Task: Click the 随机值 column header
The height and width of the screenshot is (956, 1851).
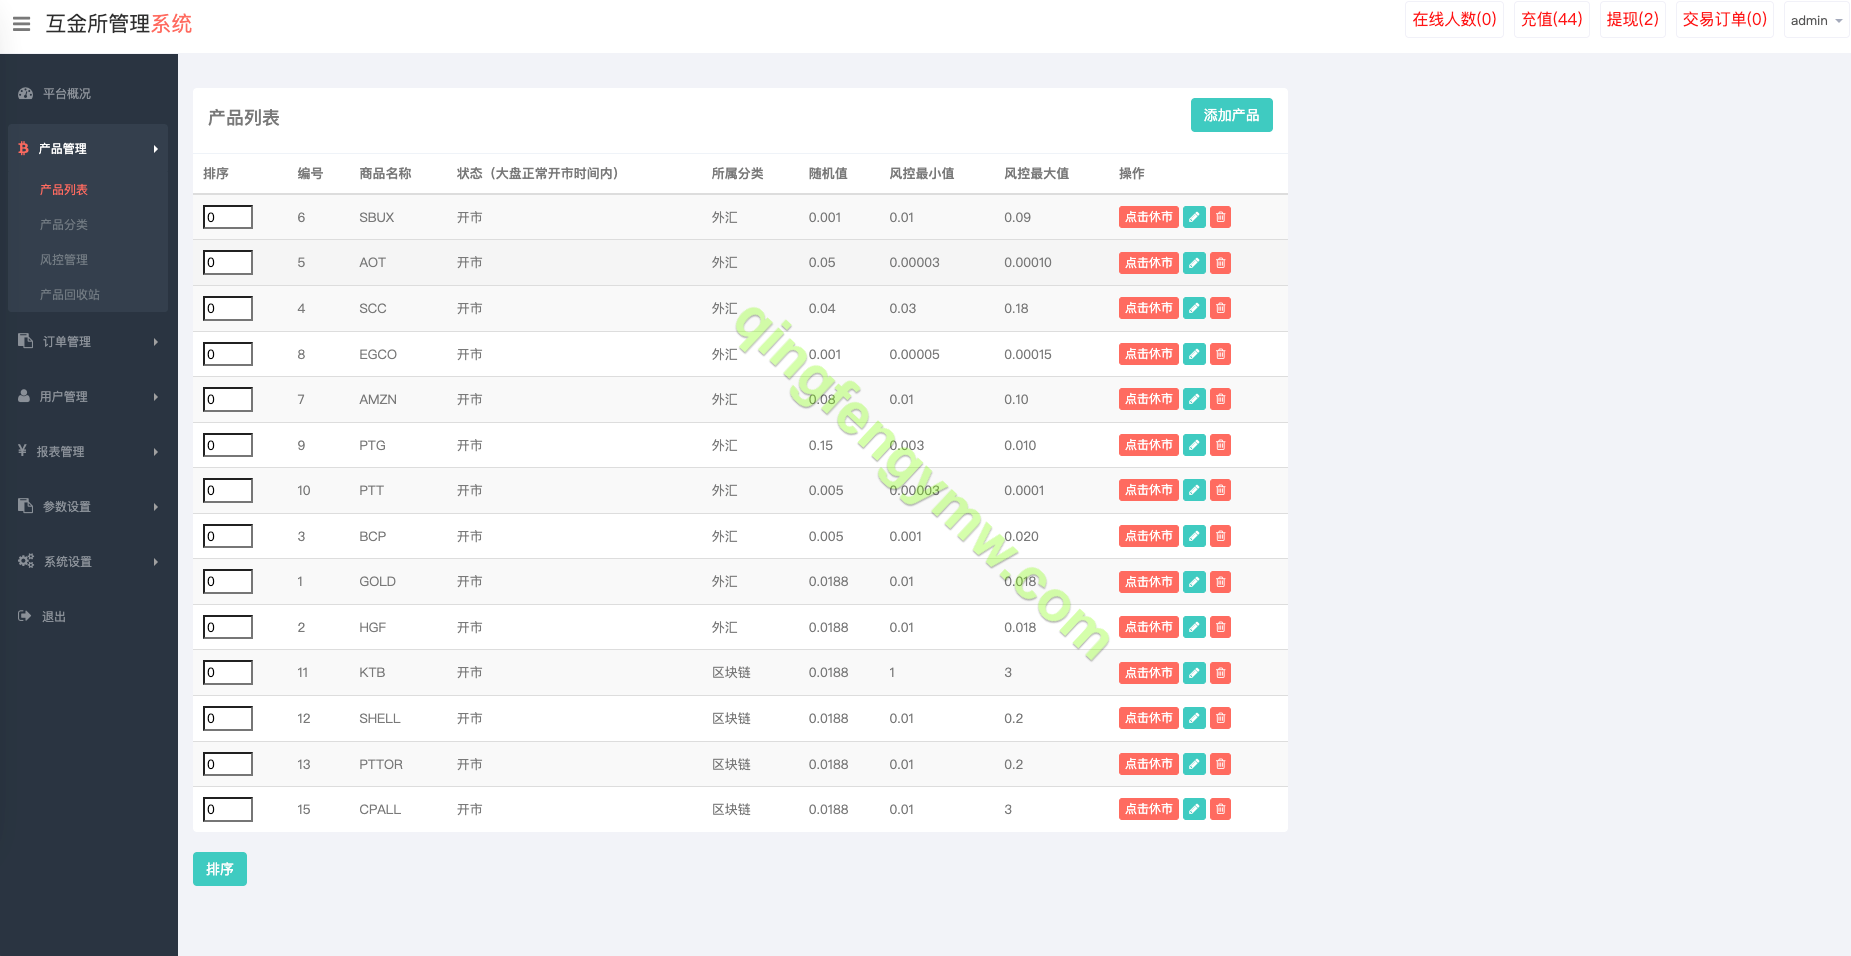Action: coord(828,173)
